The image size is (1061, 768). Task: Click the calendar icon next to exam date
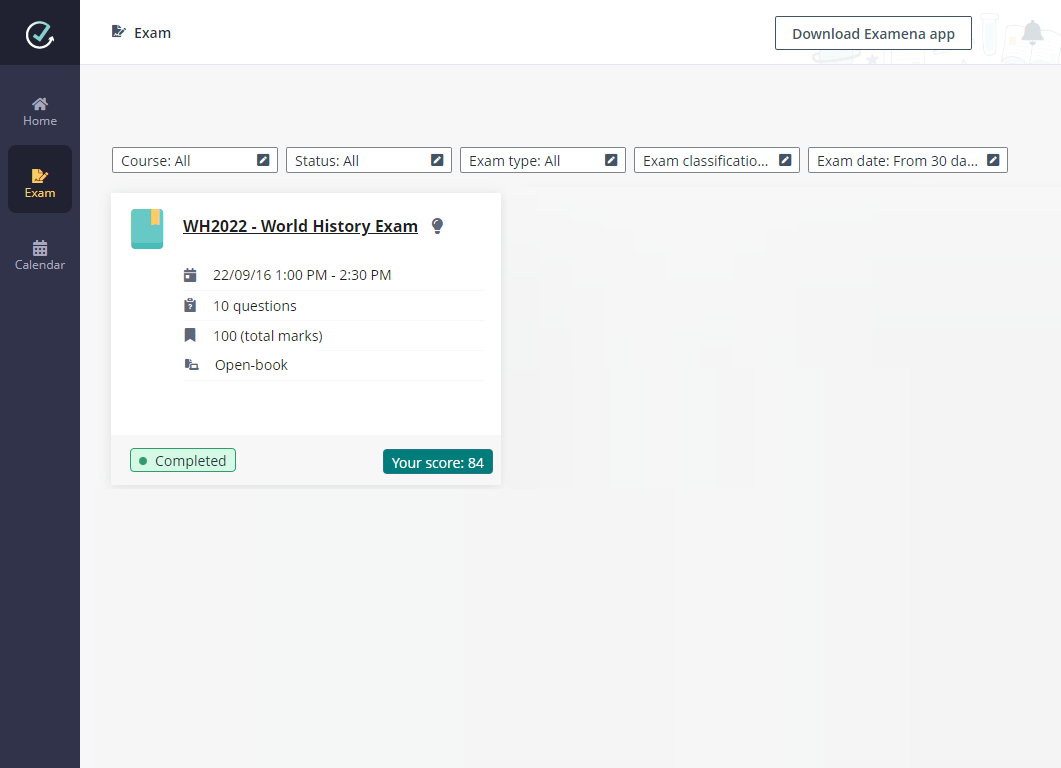[190, 275]
